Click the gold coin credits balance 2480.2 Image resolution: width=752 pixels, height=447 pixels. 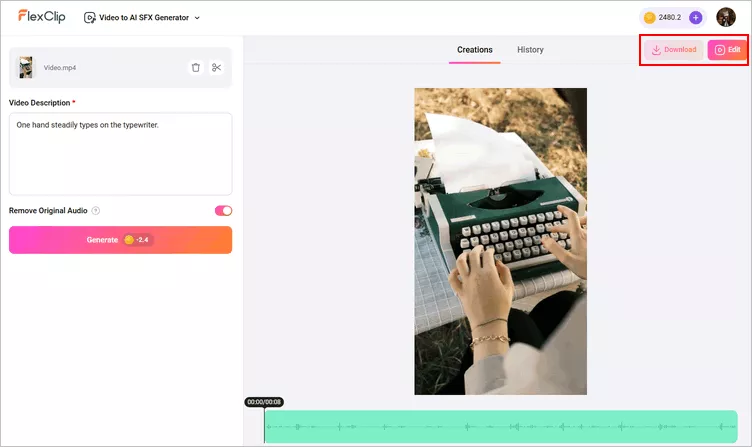(x=664, y=18)
